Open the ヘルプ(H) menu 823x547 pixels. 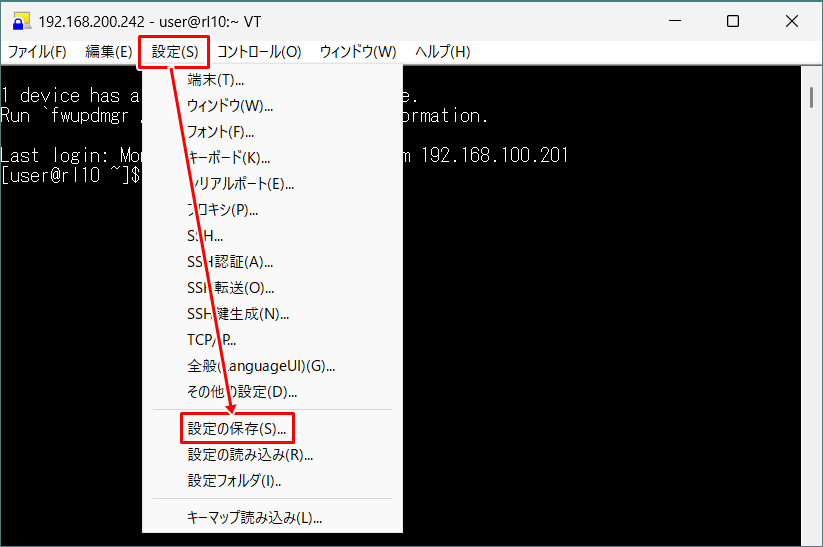pos(442,52)
